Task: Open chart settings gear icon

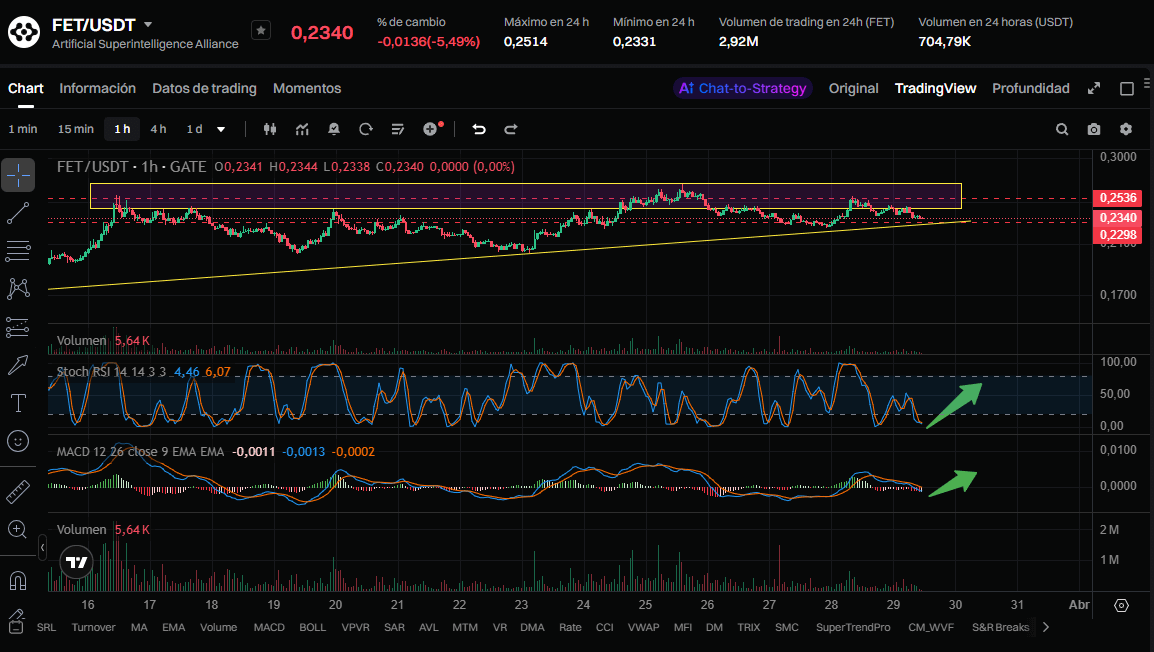Action: pyautogui.click(x=1126, y=129)
